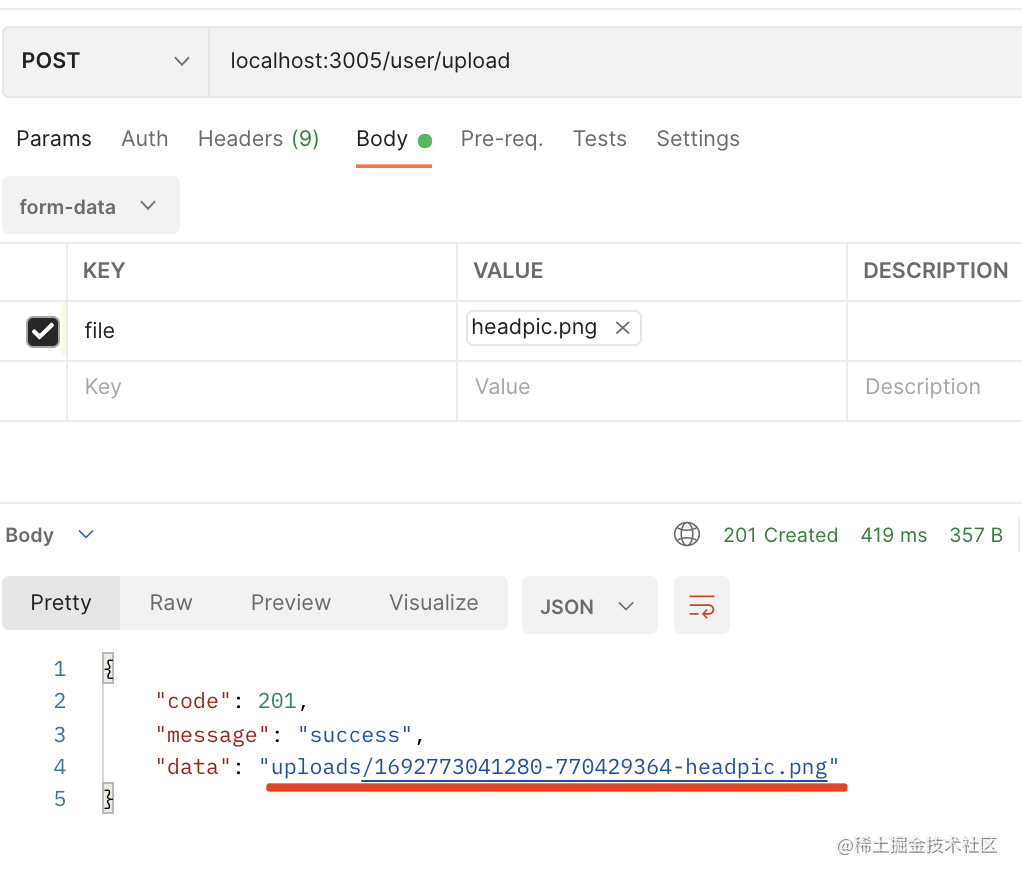The height and width of the screenshot is (880, 1022).
Task: Uncheck the file row checkbox
Action: (x=43, y=331)
